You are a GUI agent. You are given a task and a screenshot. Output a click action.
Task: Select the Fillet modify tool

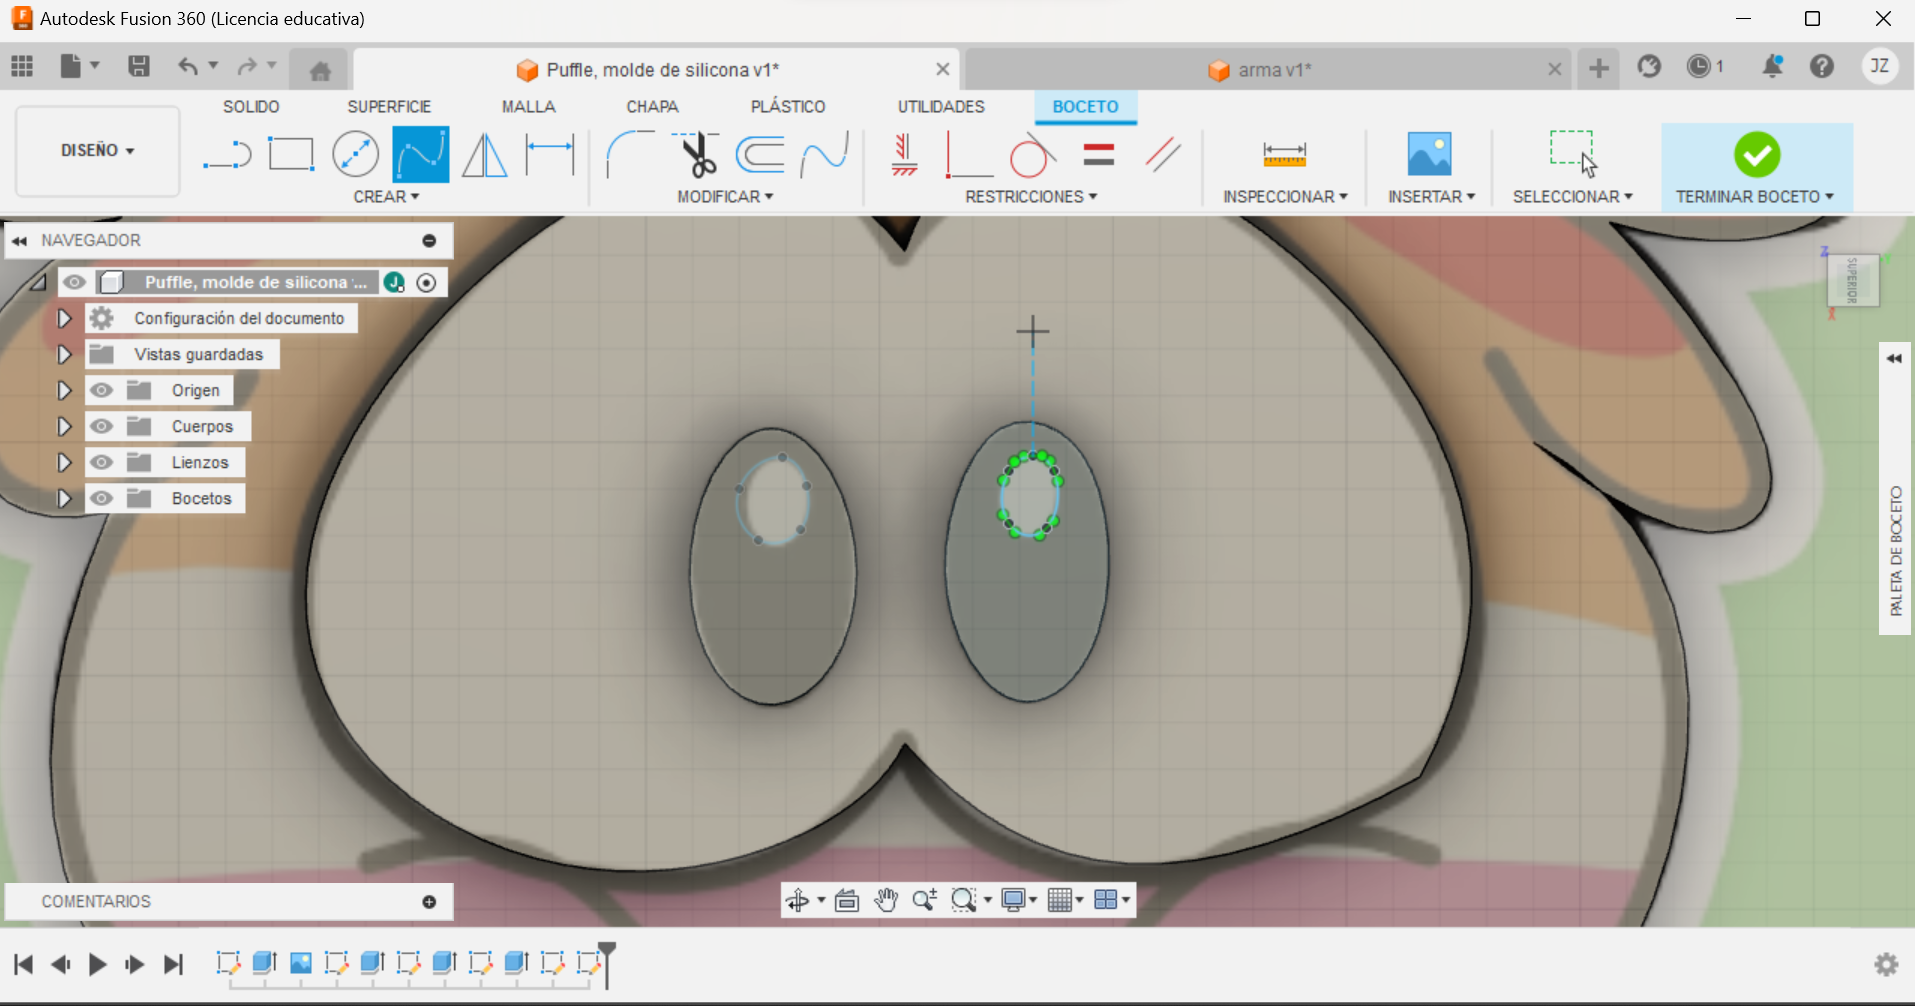tap(630, 154)
